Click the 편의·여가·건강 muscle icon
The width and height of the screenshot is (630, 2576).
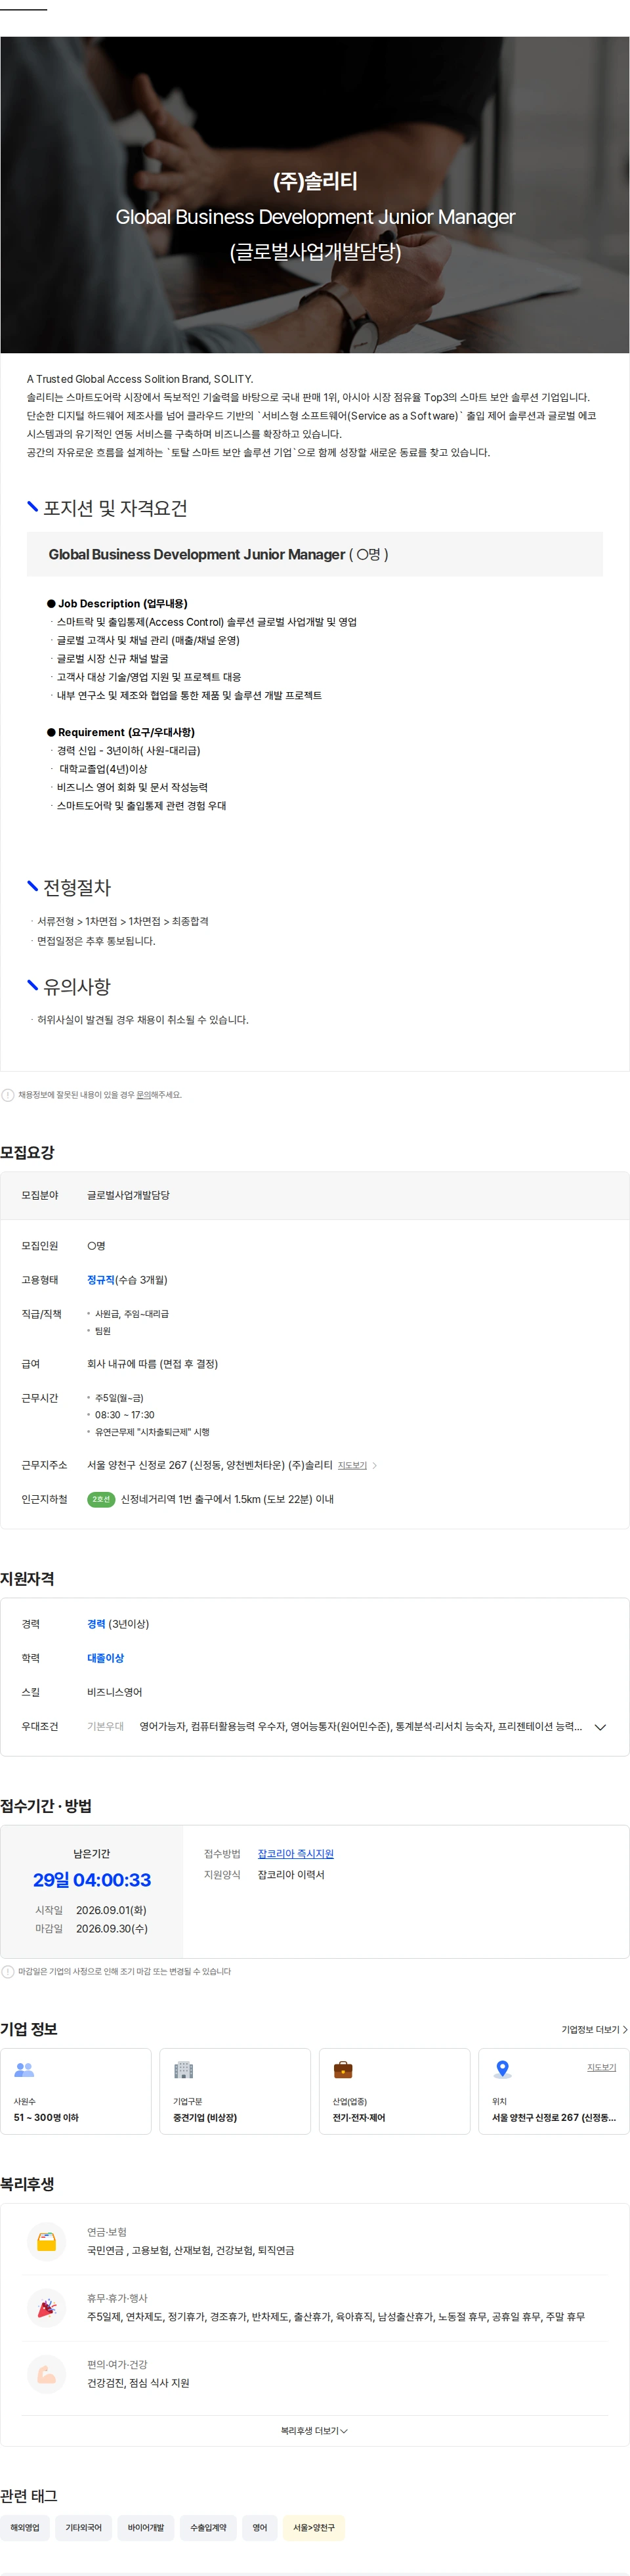click(46, 2374)
